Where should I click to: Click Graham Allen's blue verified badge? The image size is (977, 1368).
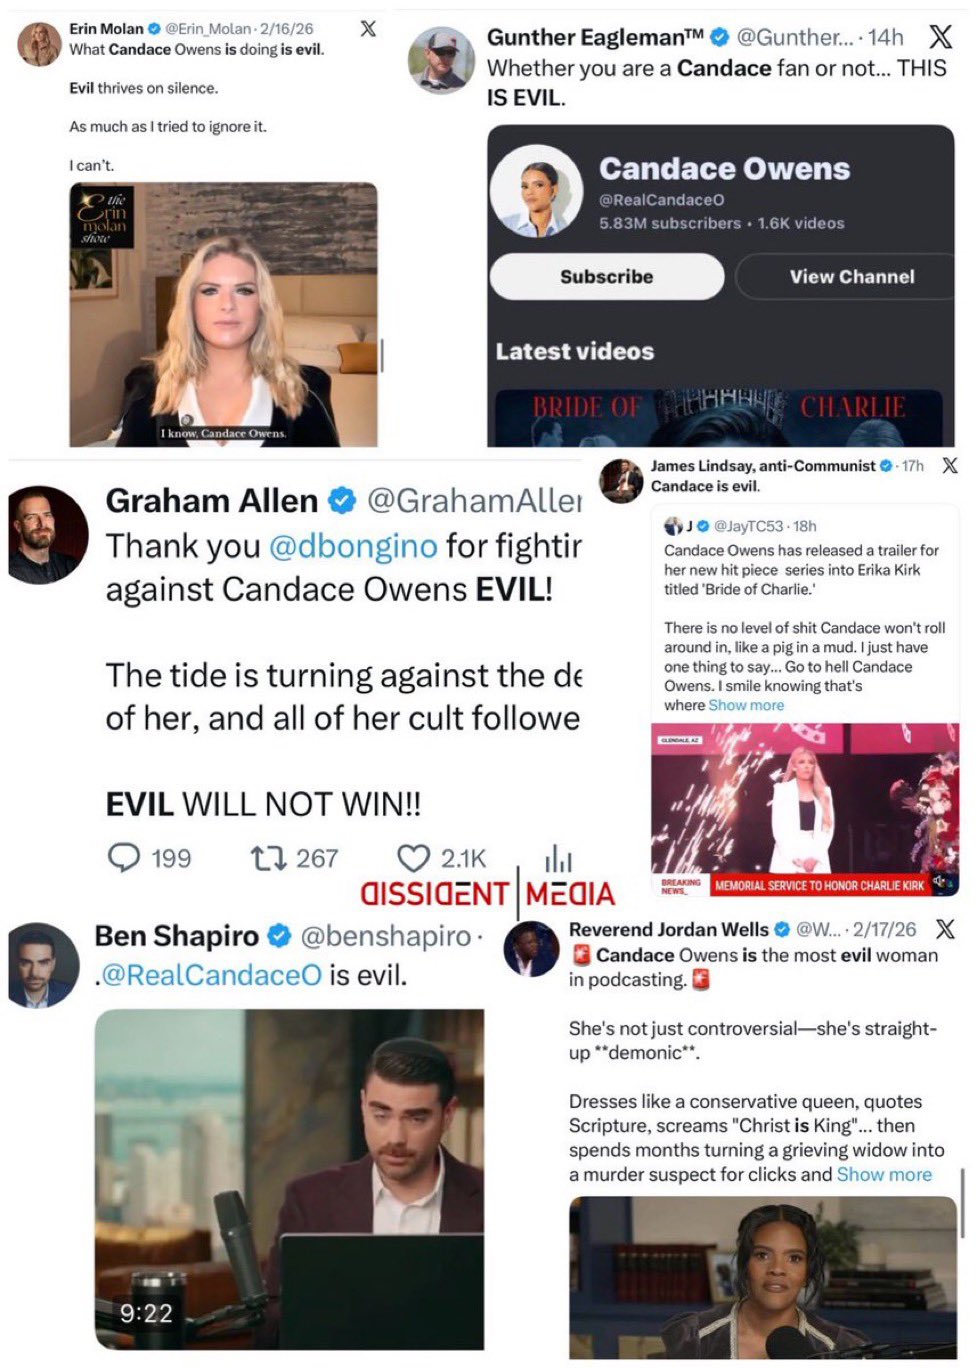[342, 500]
